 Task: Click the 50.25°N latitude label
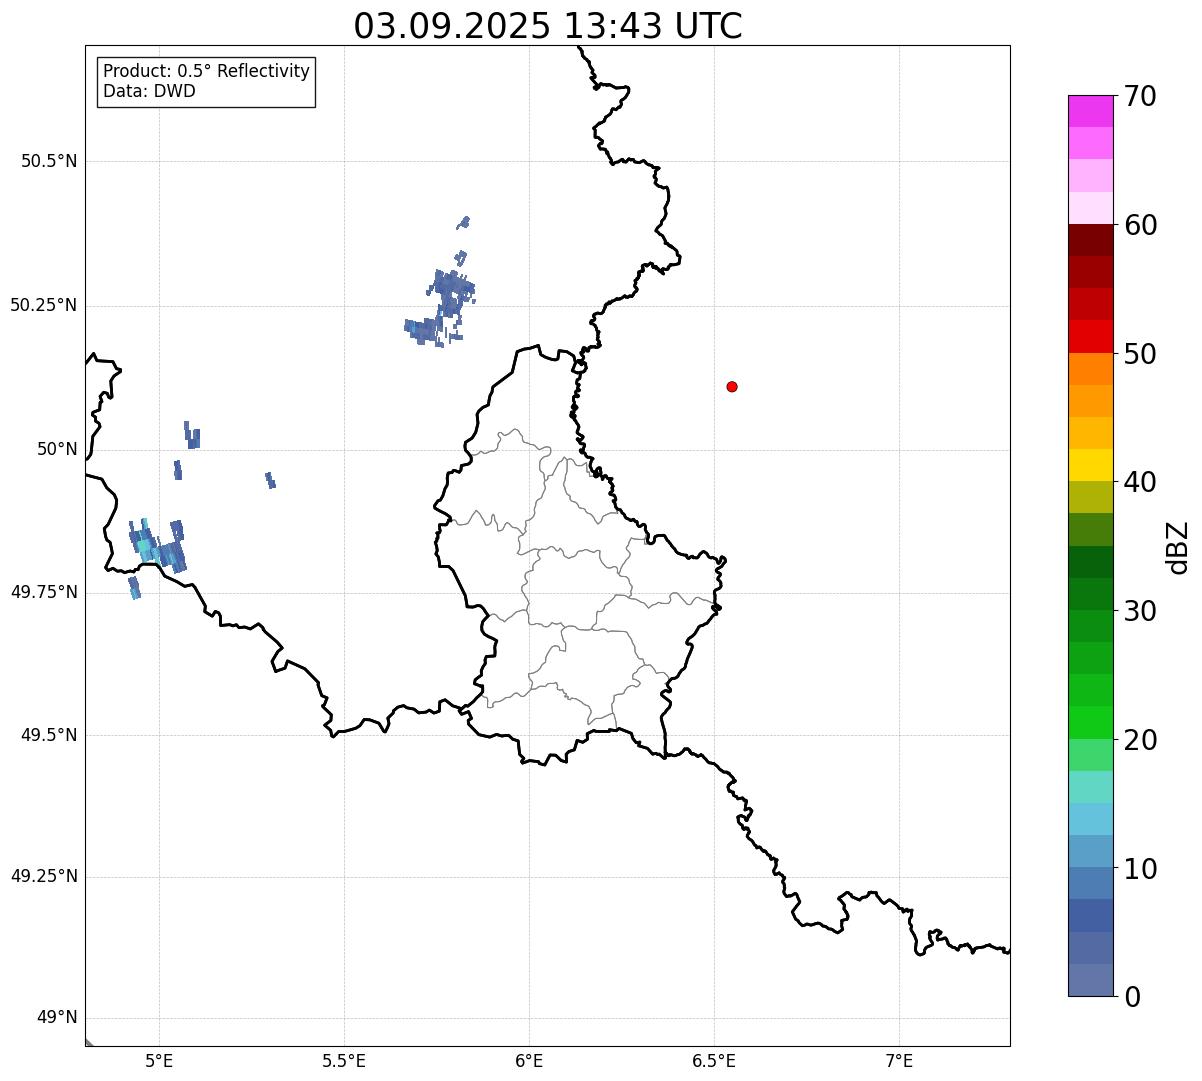click(44, 305)
